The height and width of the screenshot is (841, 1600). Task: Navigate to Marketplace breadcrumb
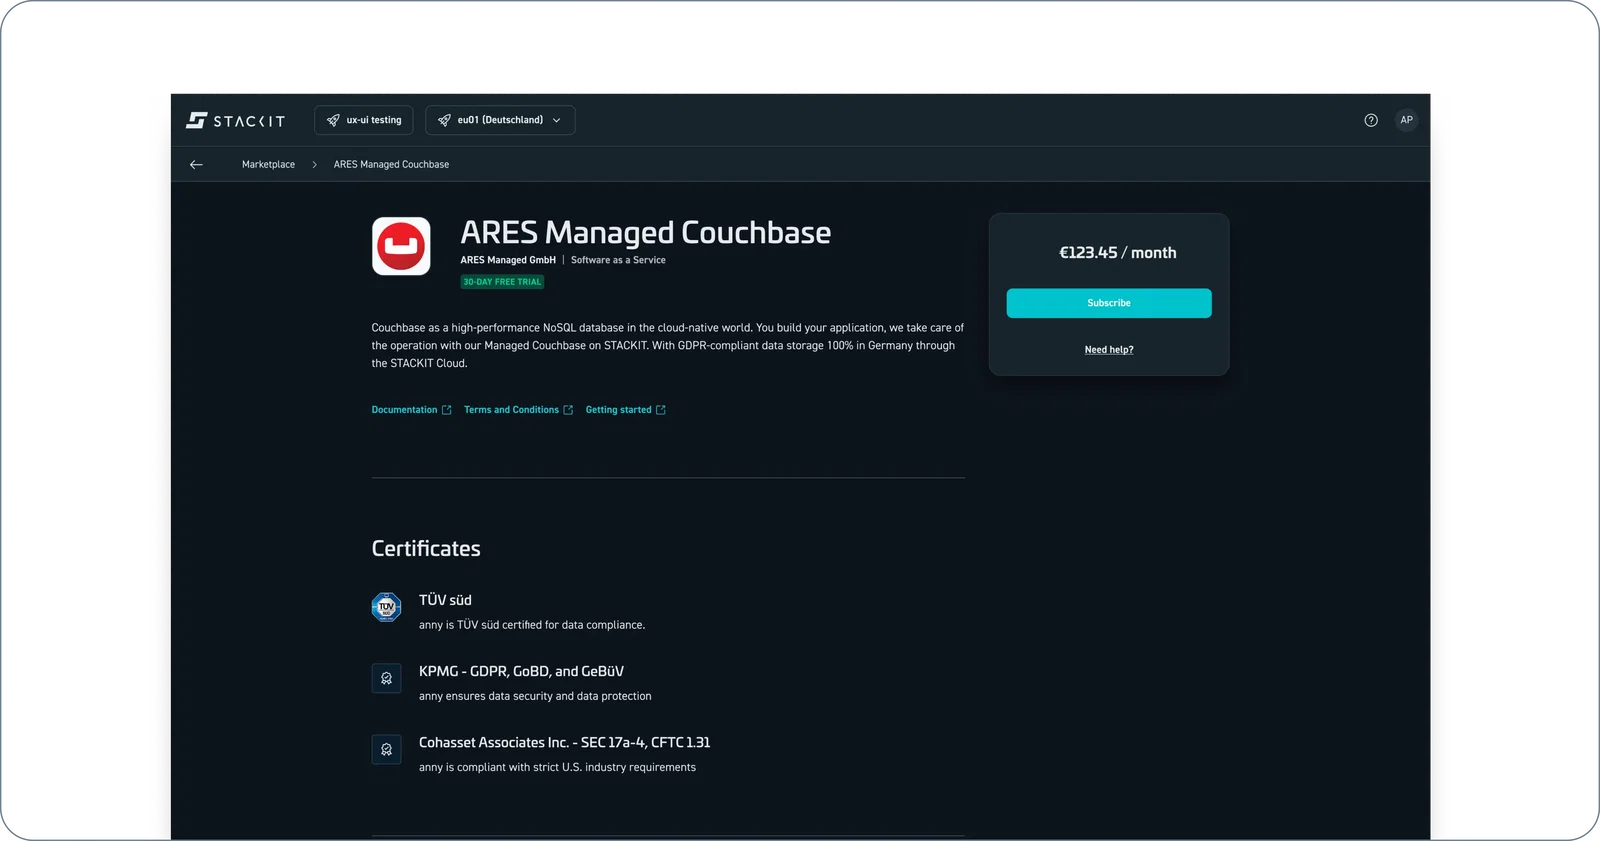pyautogui.click(x=268, y=164)
